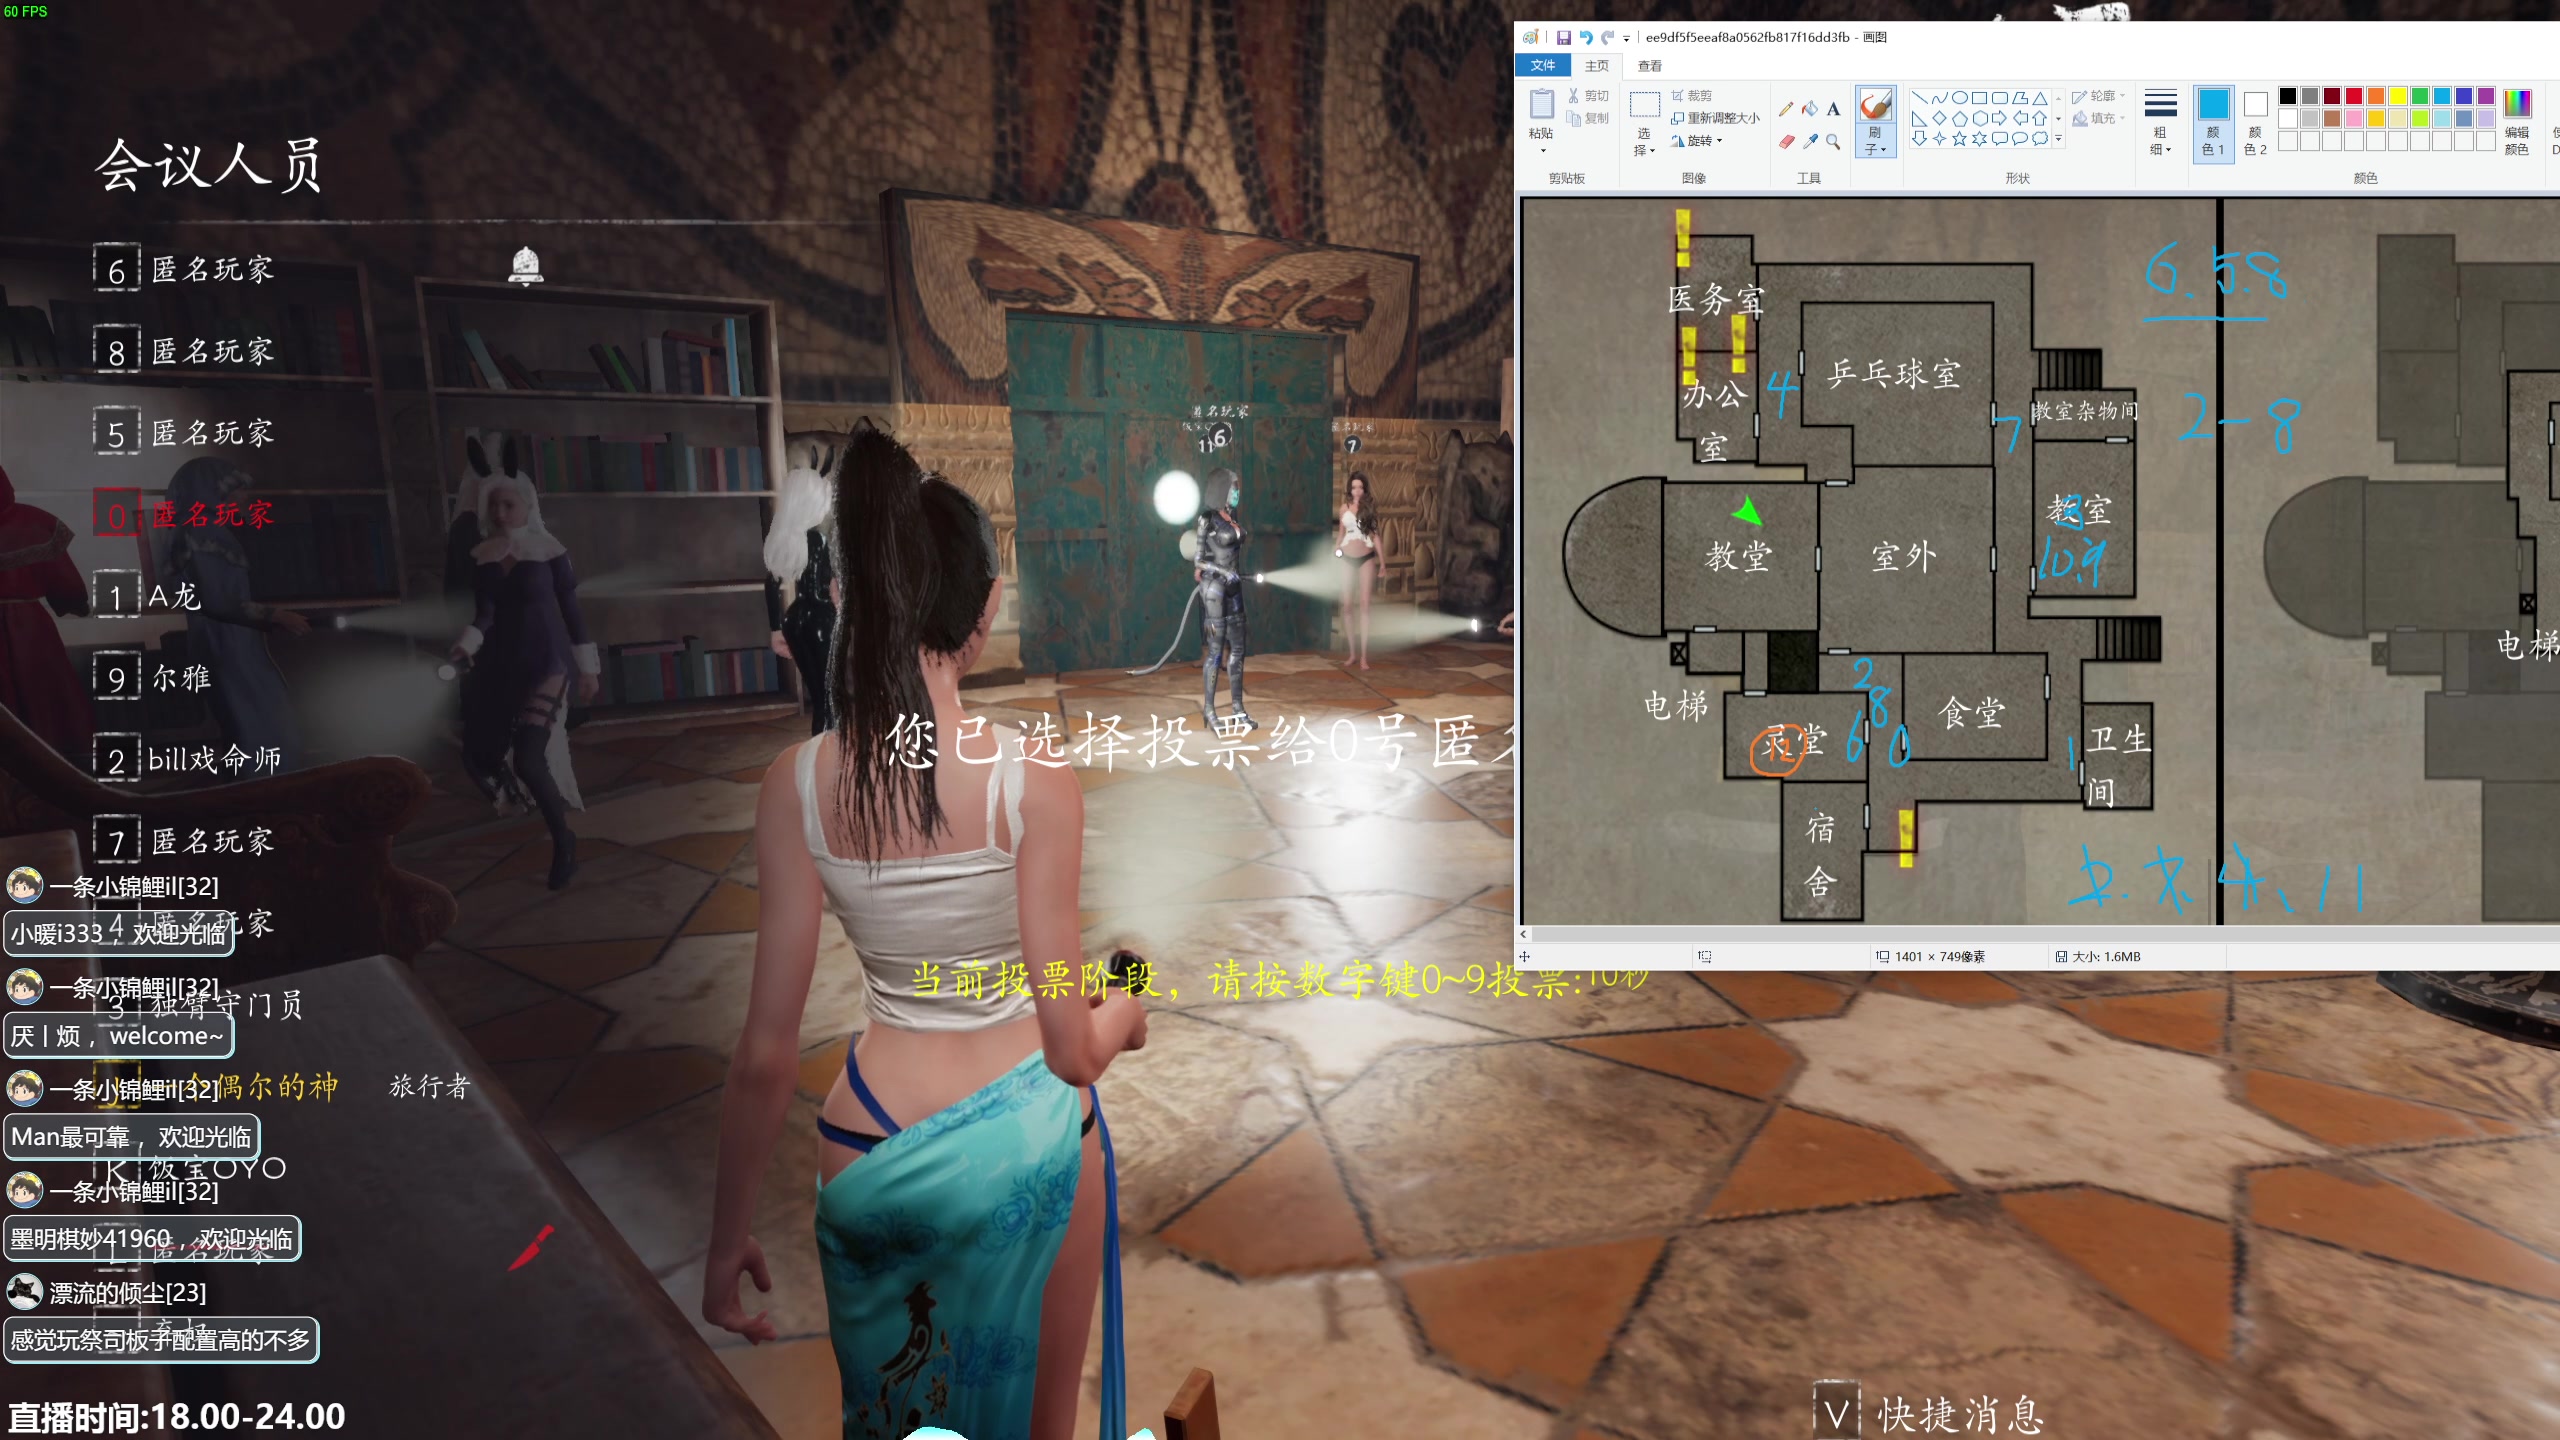Click the Paint horizontal scrollbar left arrow

point(1523,934)
